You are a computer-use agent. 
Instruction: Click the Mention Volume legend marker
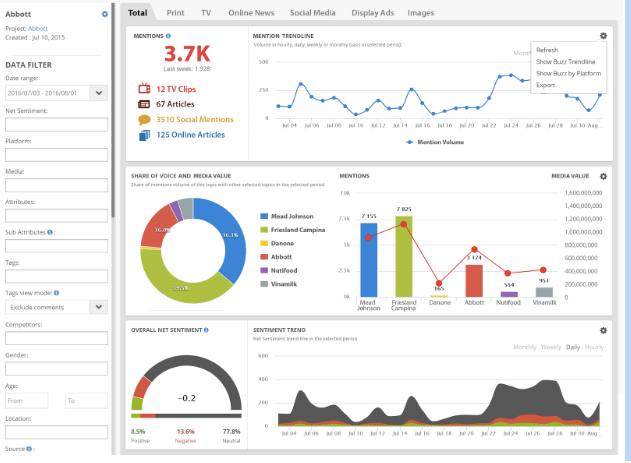tap(410, 142)
